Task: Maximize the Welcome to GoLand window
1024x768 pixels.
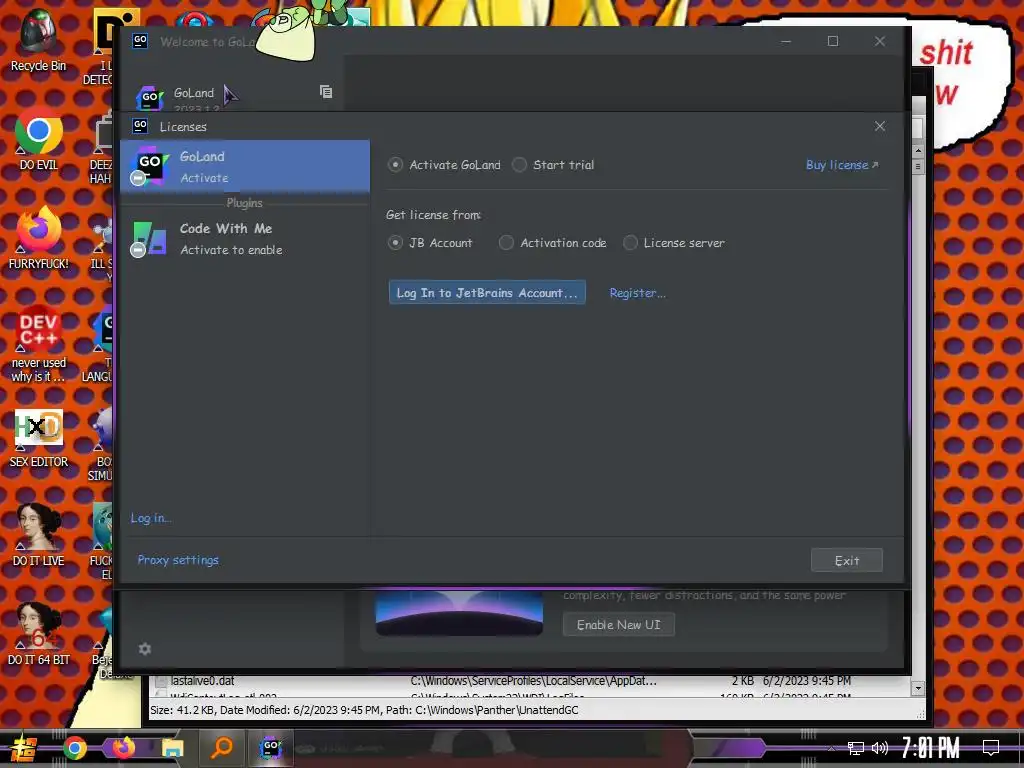Action: 833,41
